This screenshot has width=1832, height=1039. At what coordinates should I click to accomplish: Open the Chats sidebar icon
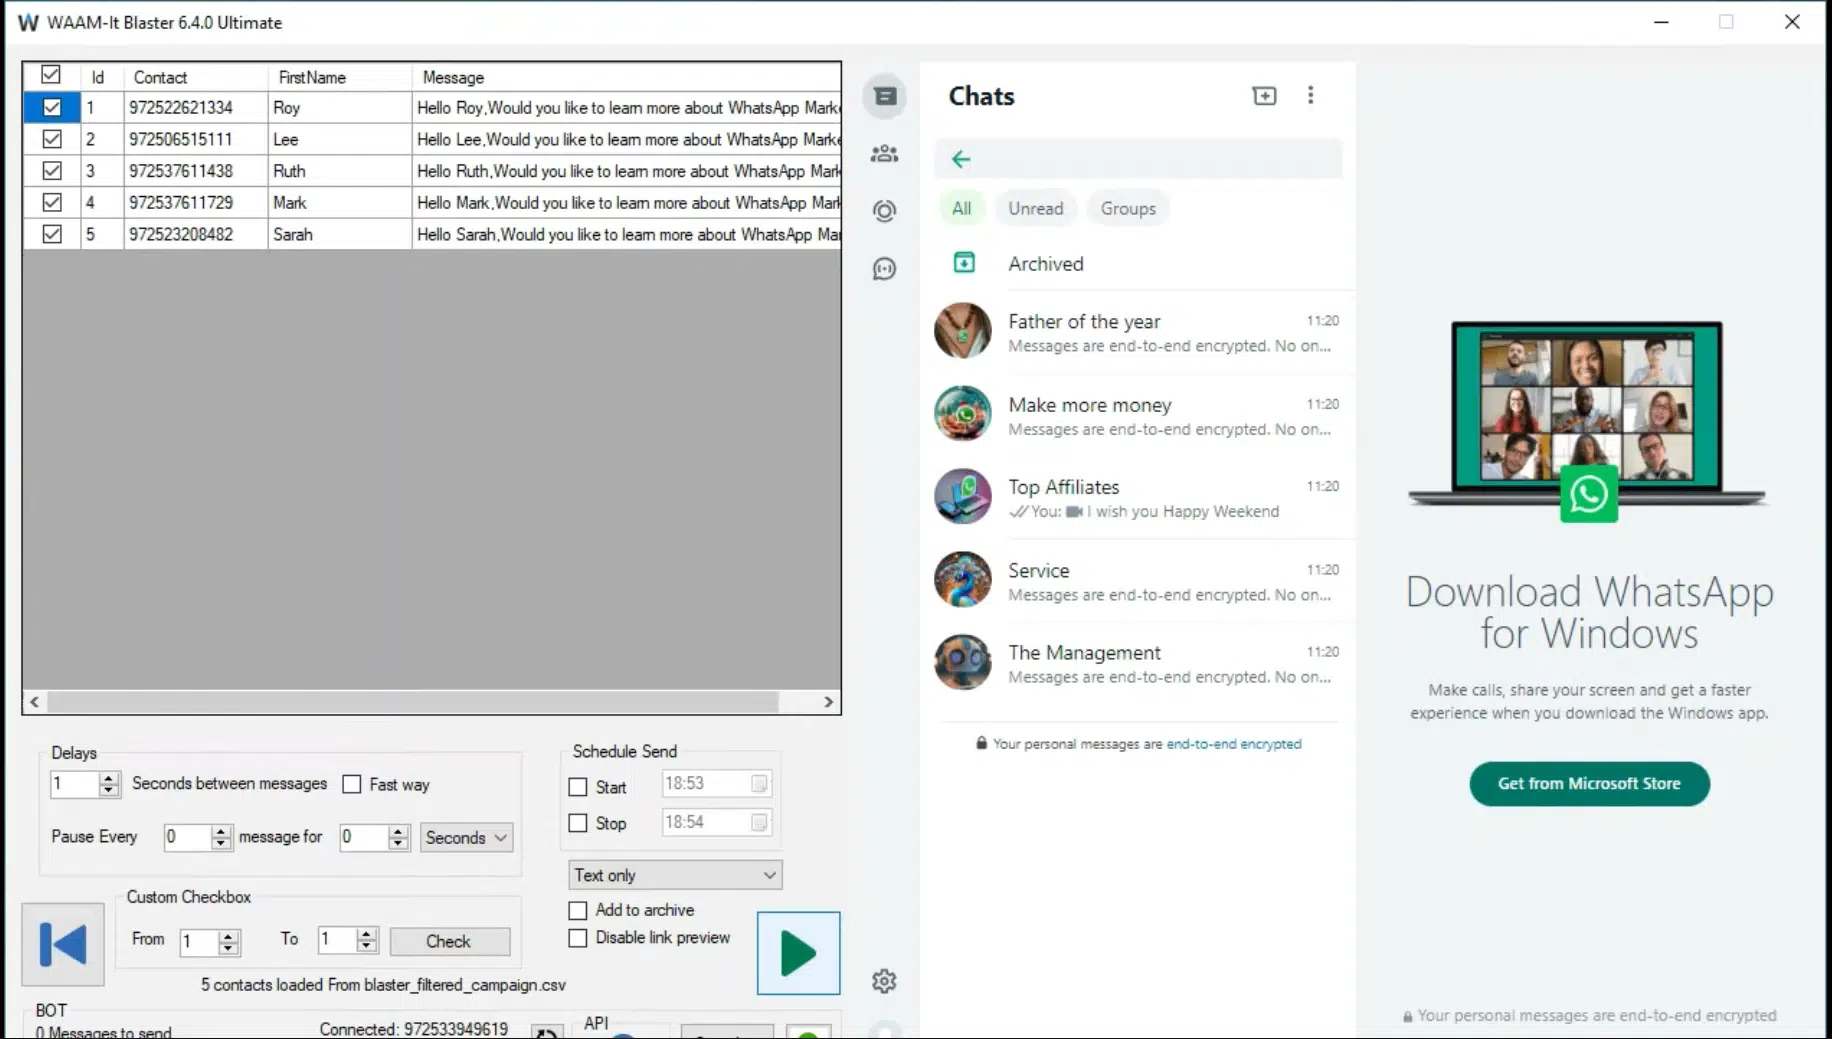(884, 96)
